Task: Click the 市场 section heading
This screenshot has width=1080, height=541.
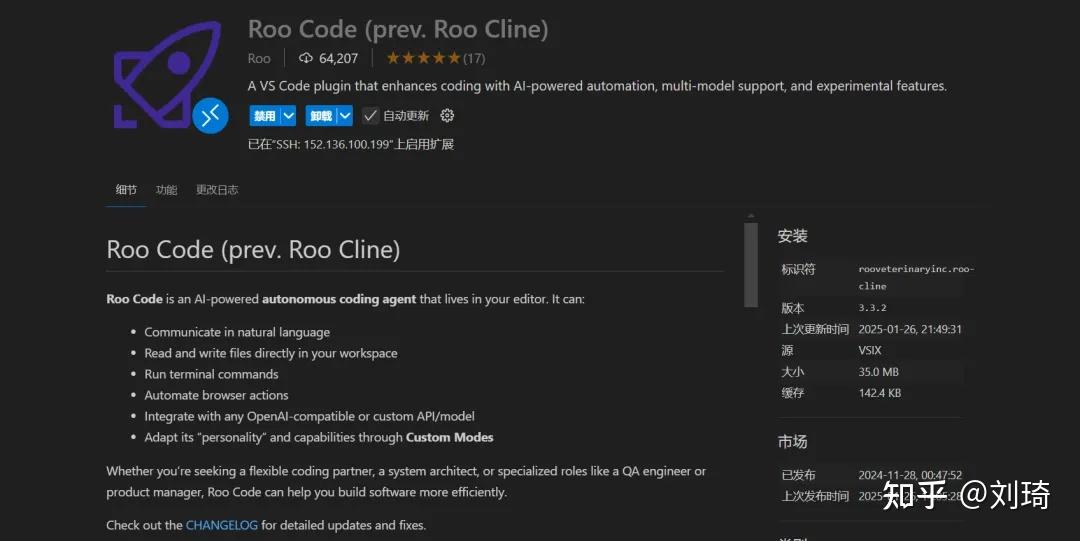Action: tap(792, 442)
